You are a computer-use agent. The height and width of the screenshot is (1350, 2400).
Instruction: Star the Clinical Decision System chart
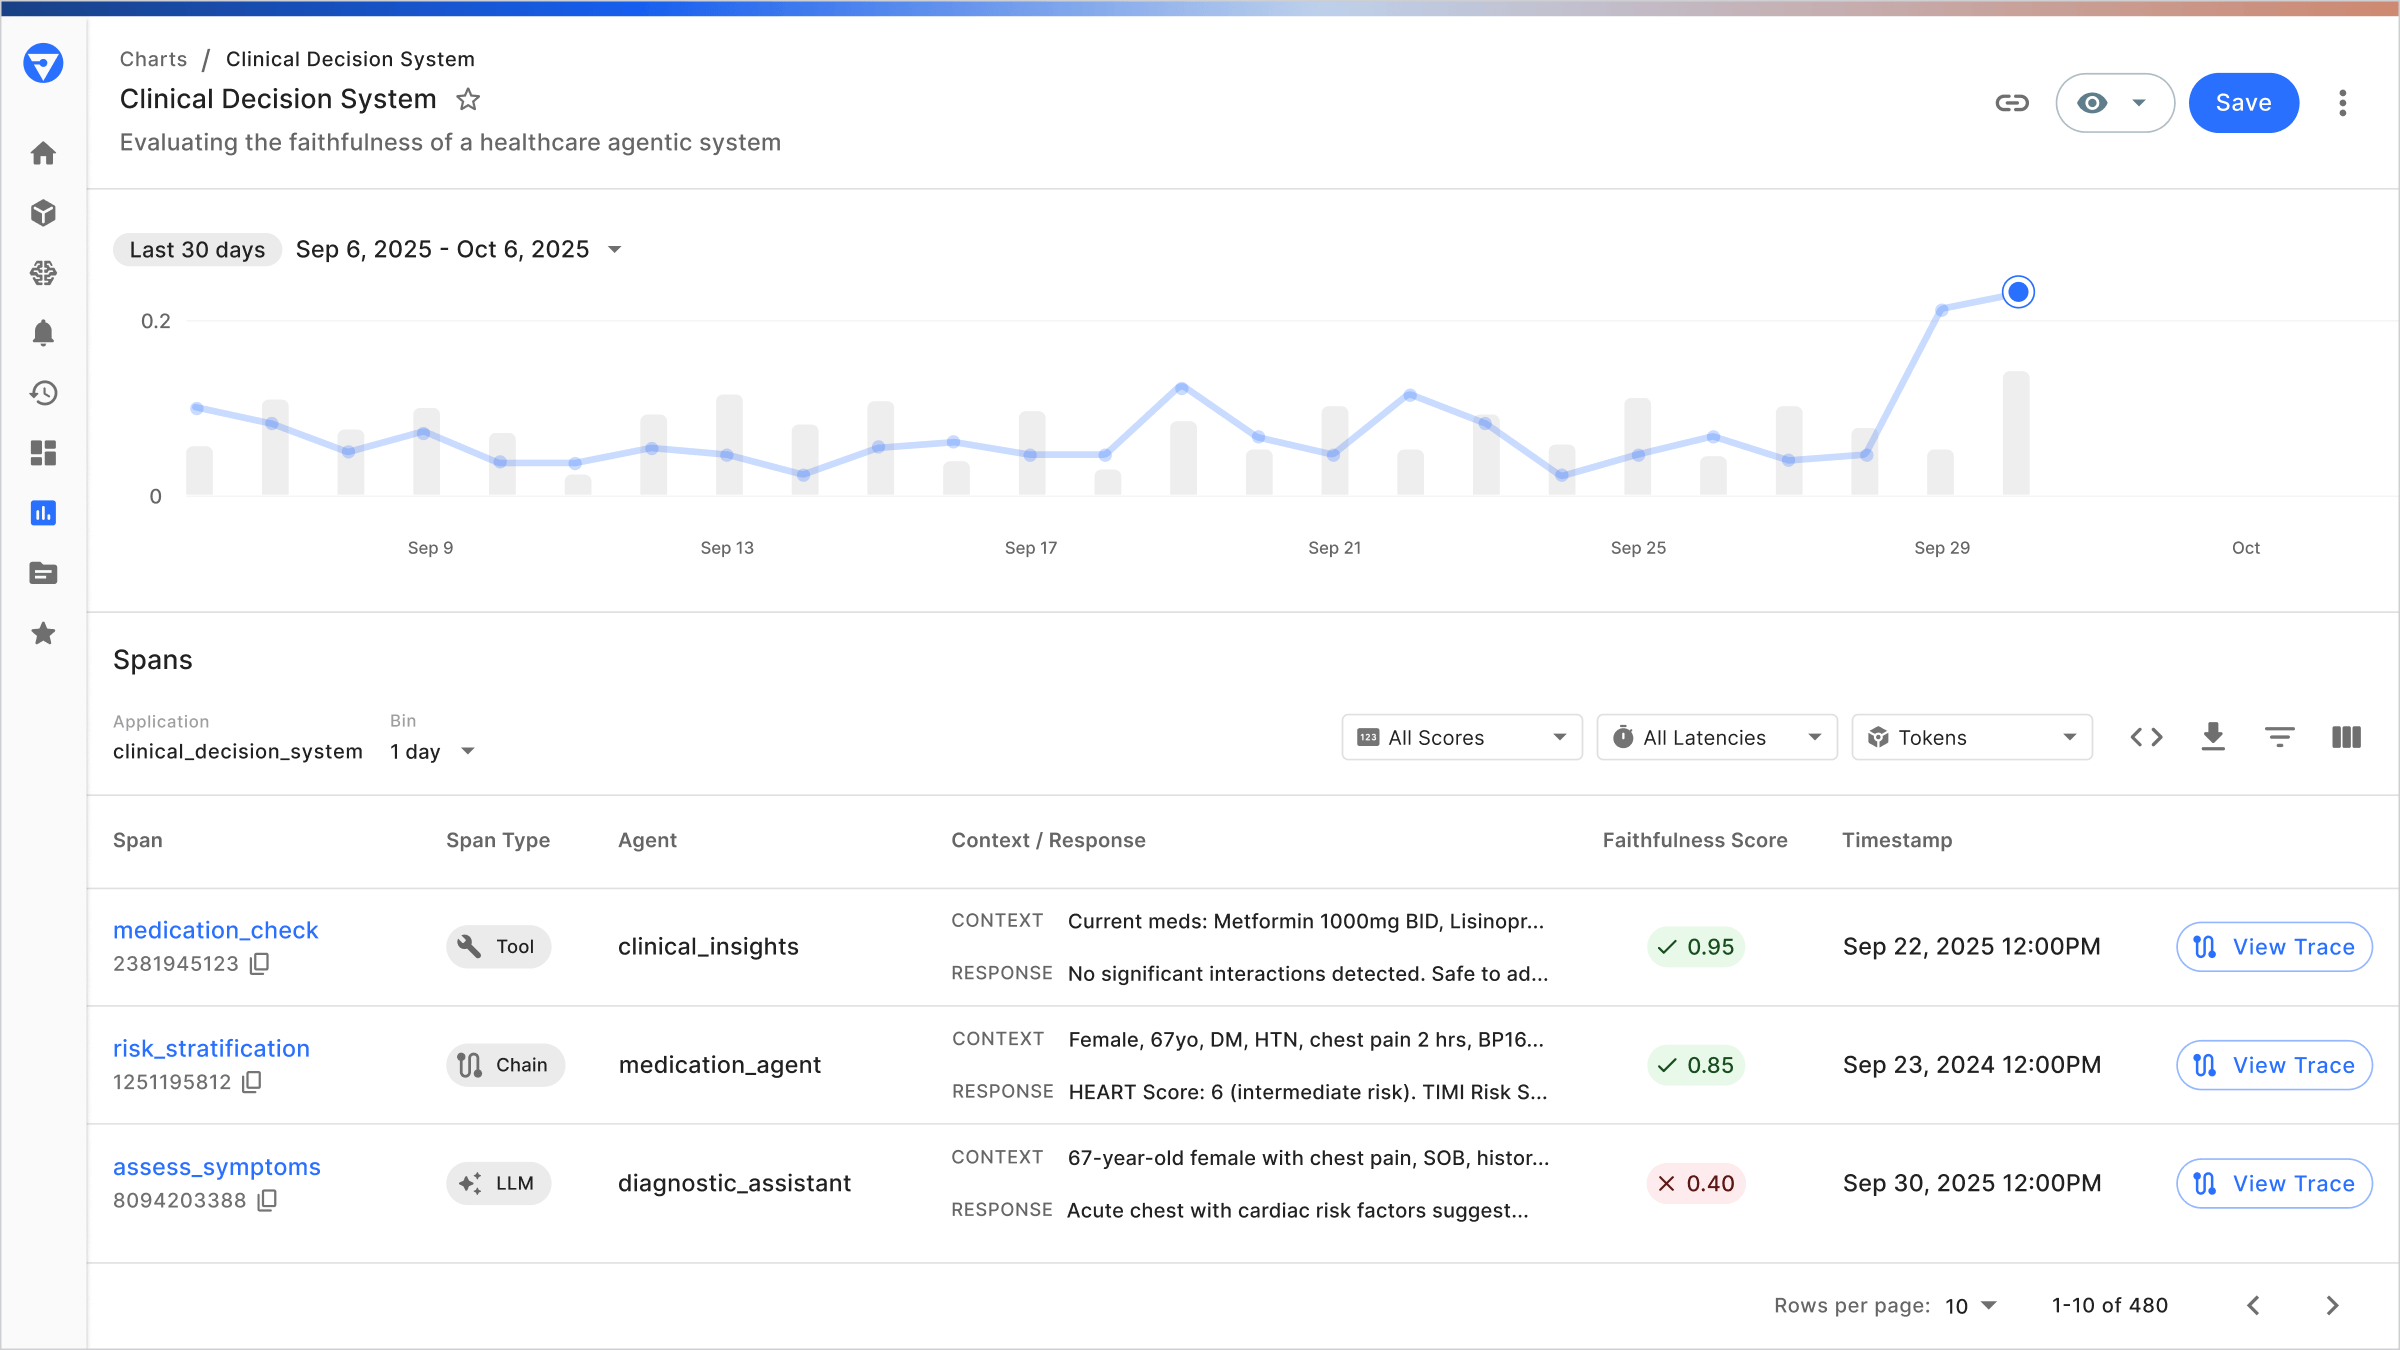[468, 100]
